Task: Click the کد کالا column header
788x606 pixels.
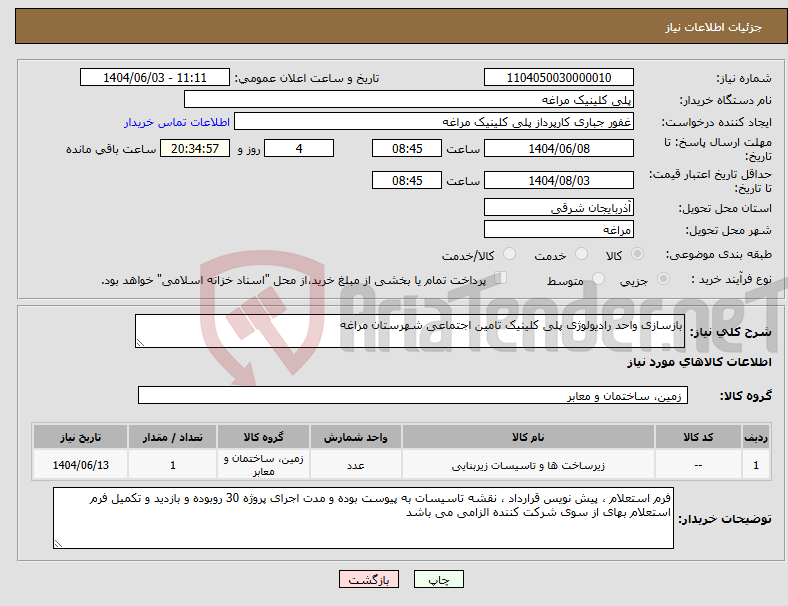Action: 698,437
